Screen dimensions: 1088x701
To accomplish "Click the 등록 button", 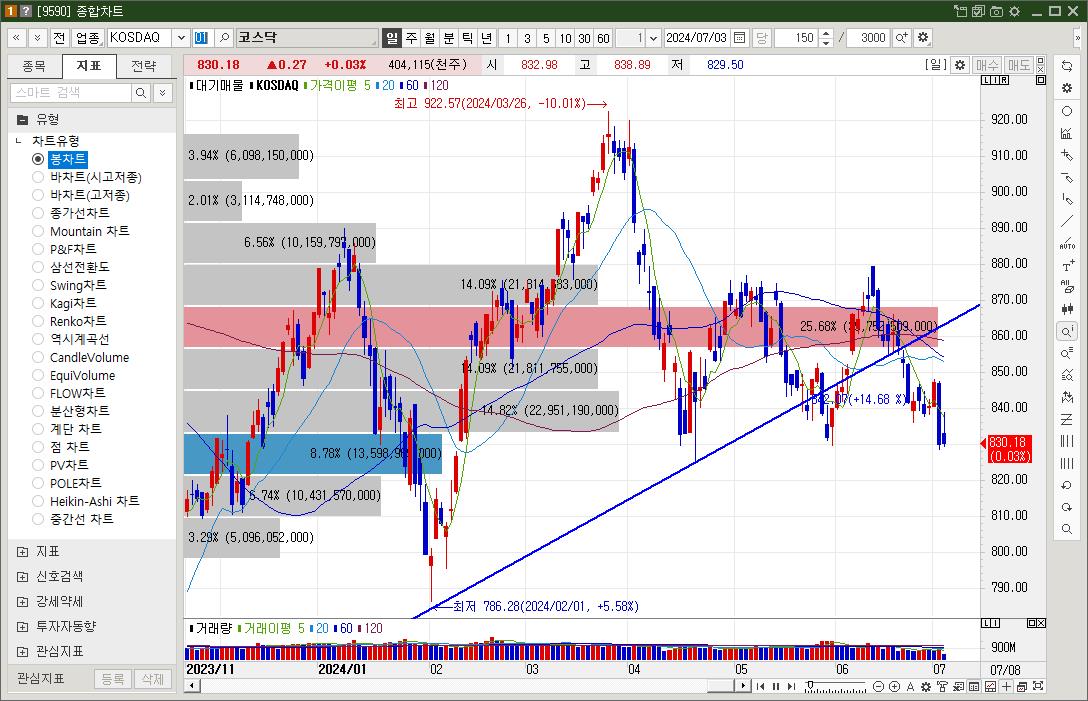I will [113, 679].
